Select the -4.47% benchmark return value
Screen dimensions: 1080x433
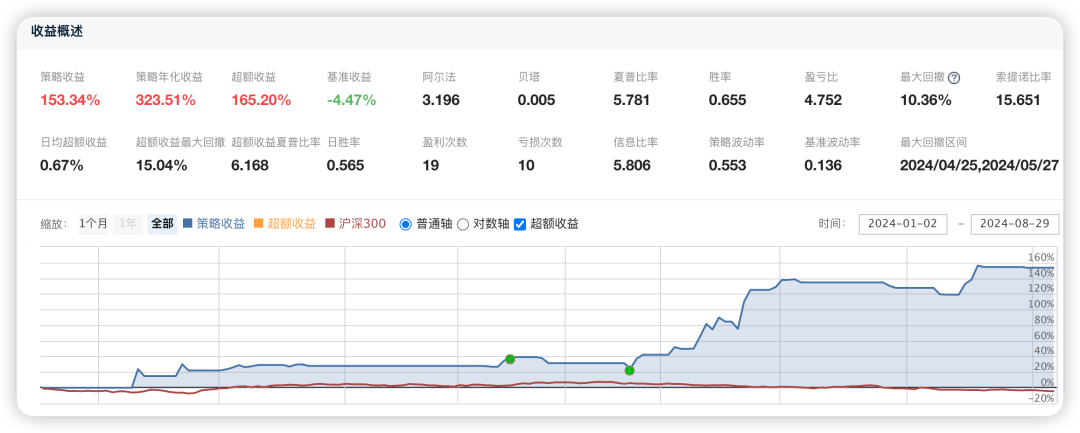pos(351,100)
